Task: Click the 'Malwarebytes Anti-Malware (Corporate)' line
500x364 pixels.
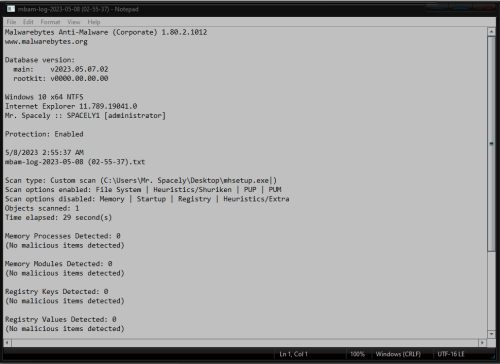Action: 106,32
